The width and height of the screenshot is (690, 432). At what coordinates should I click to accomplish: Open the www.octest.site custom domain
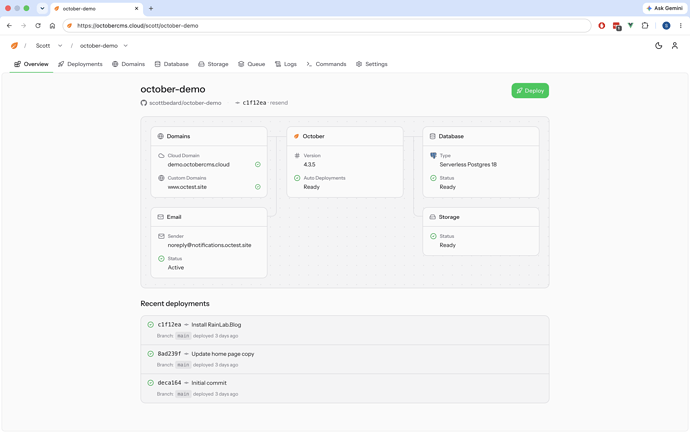187,187
